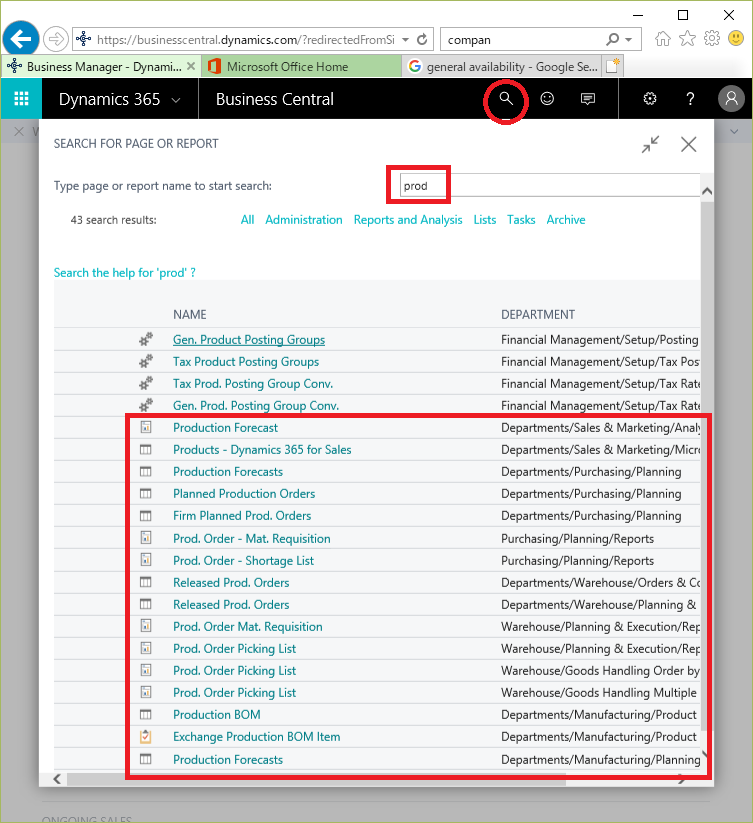Click report icon beside Prod. Order - Shortage List

pyautogui.click(x=146, y=560)
